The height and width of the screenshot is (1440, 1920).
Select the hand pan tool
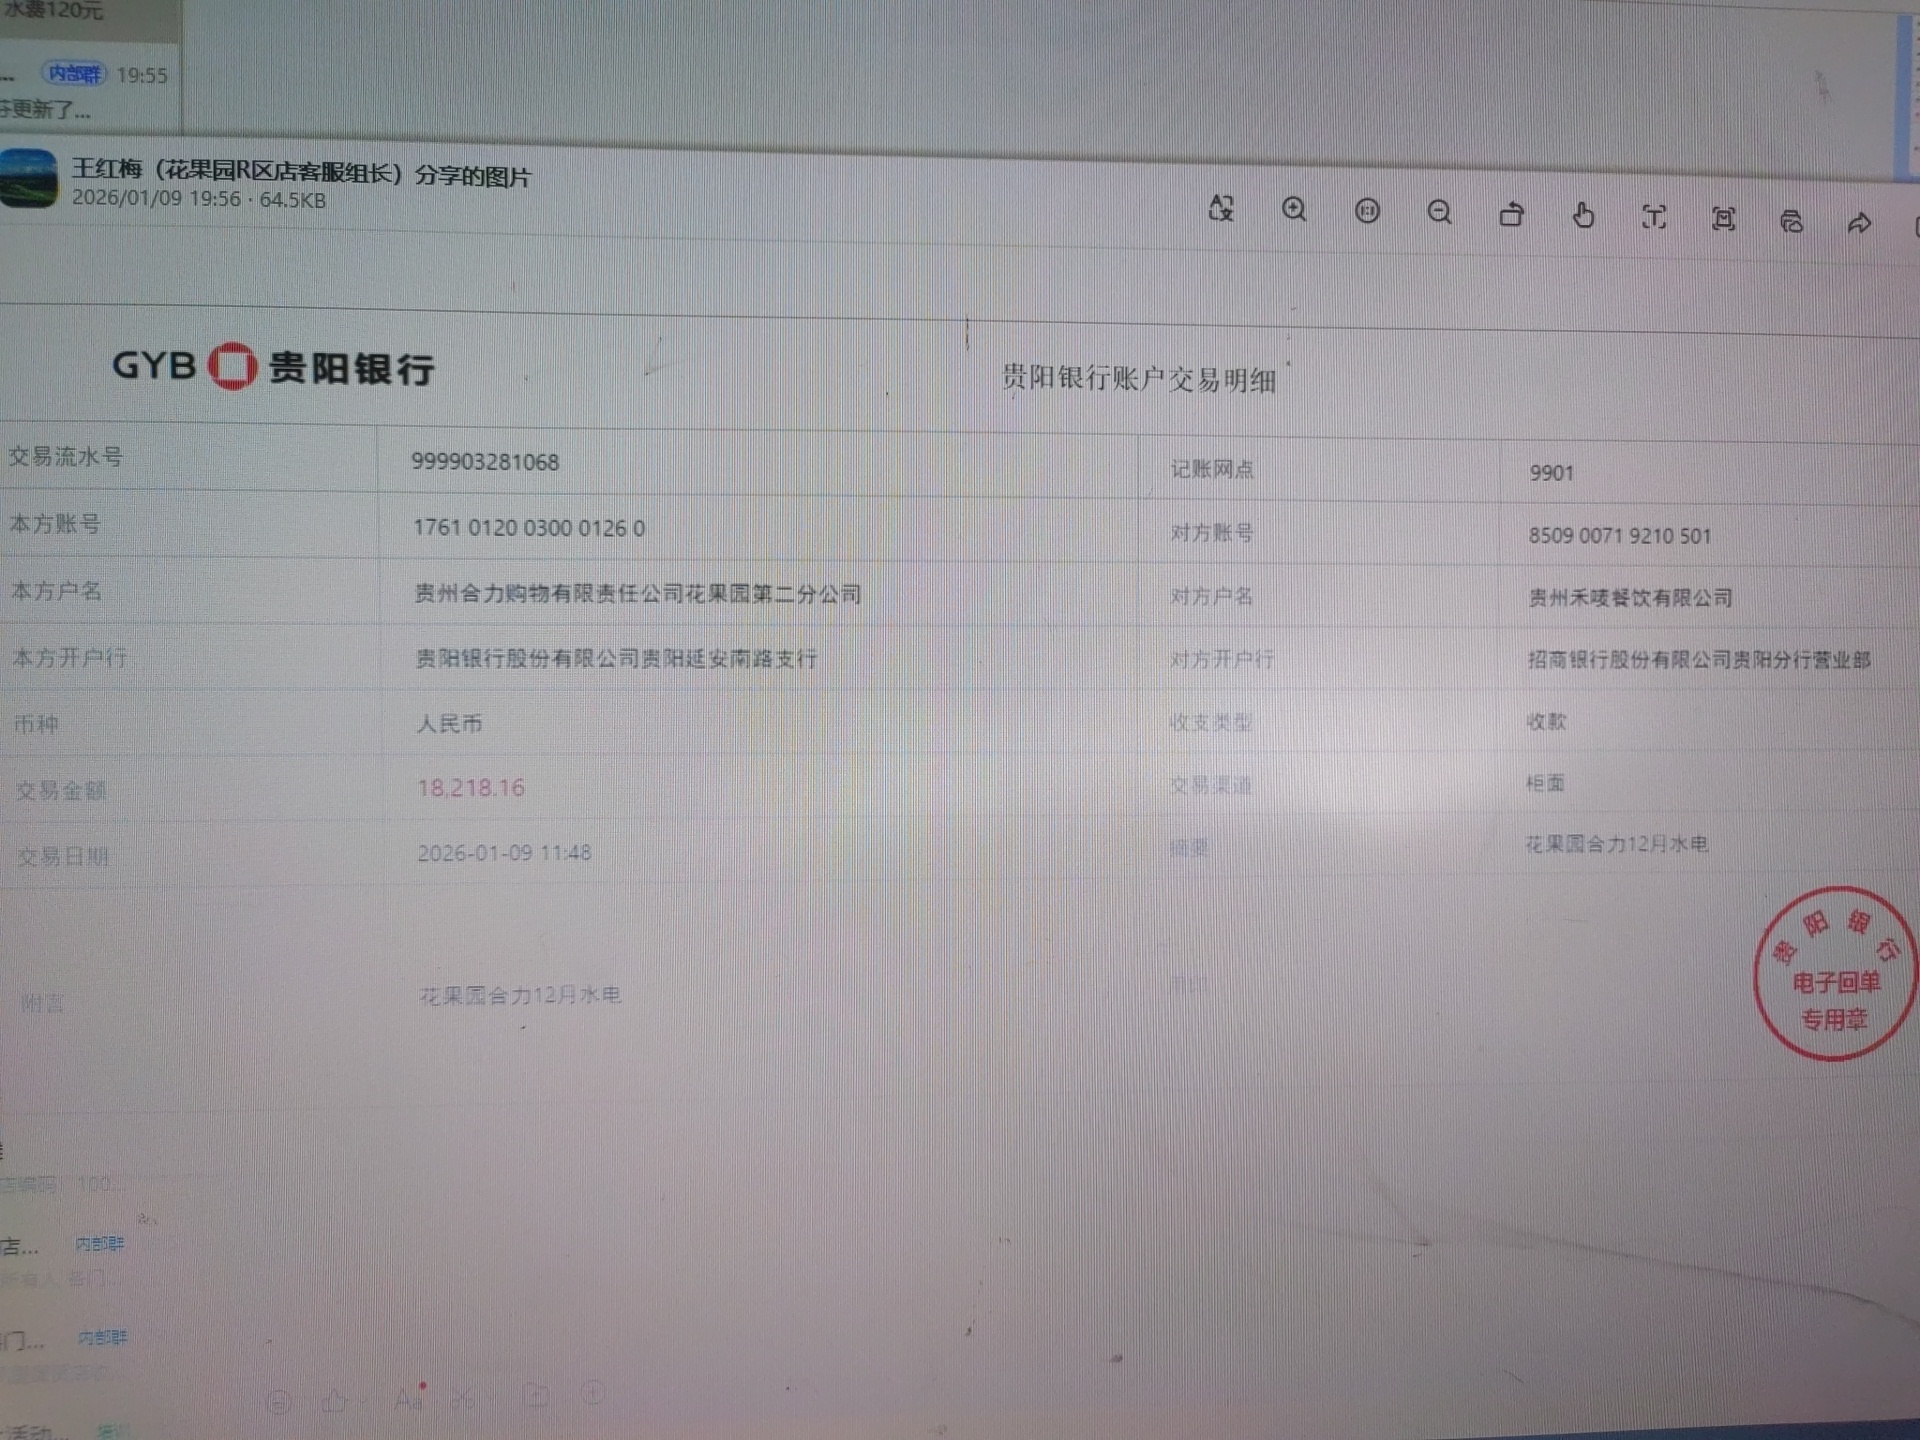tap(1583, 215)
